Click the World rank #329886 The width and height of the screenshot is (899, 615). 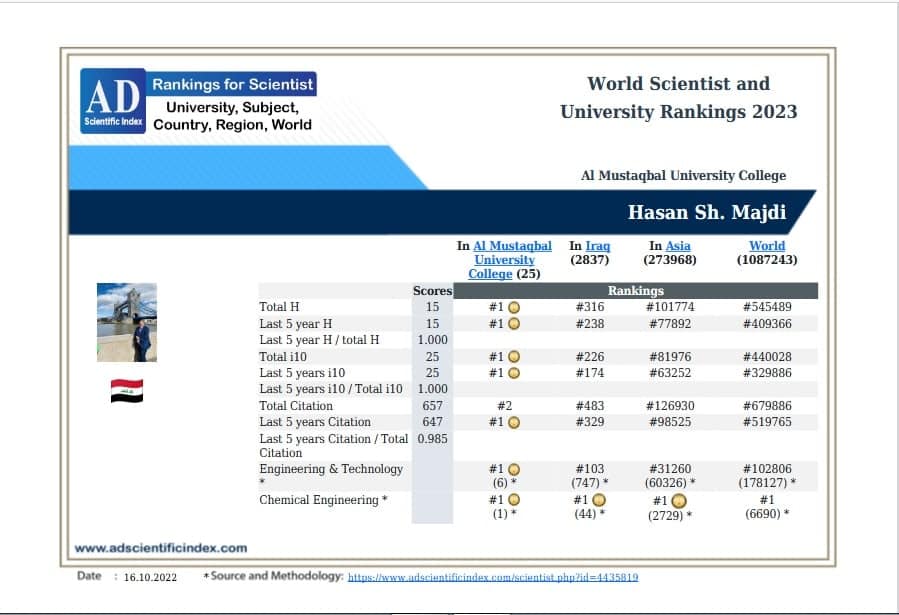[767, 373]
